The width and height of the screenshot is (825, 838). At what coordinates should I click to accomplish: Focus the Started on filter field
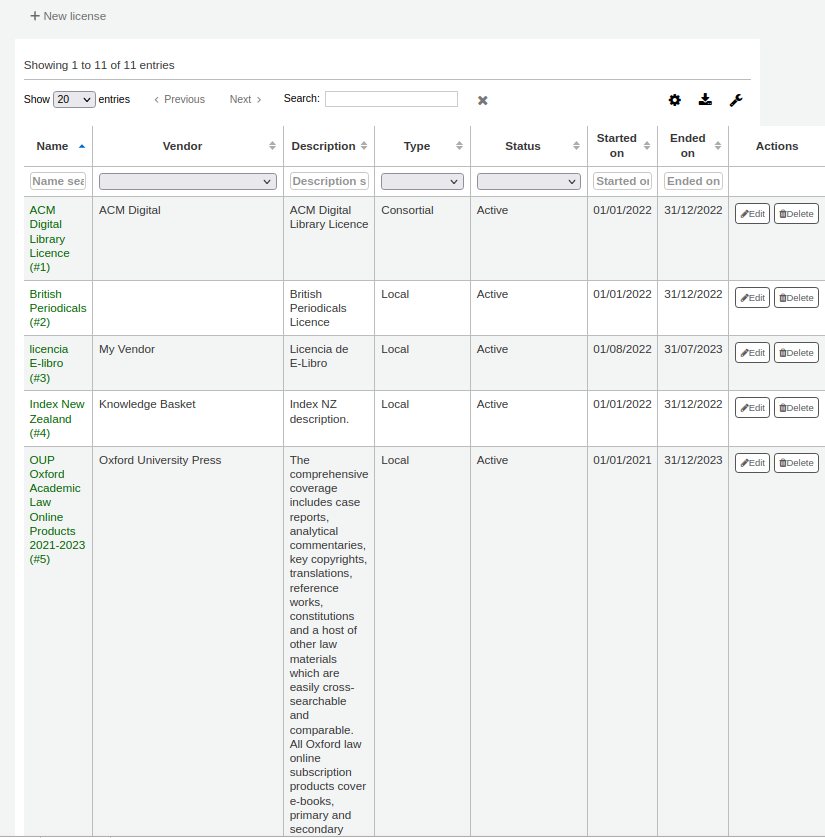point(622,181)
